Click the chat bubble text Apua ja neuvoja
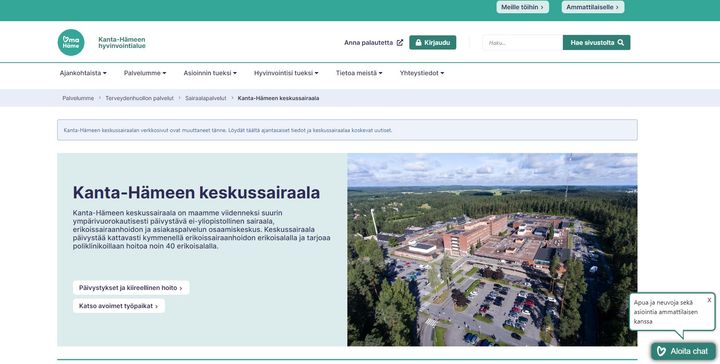This screenshot has height=364, width=720. 666,312
